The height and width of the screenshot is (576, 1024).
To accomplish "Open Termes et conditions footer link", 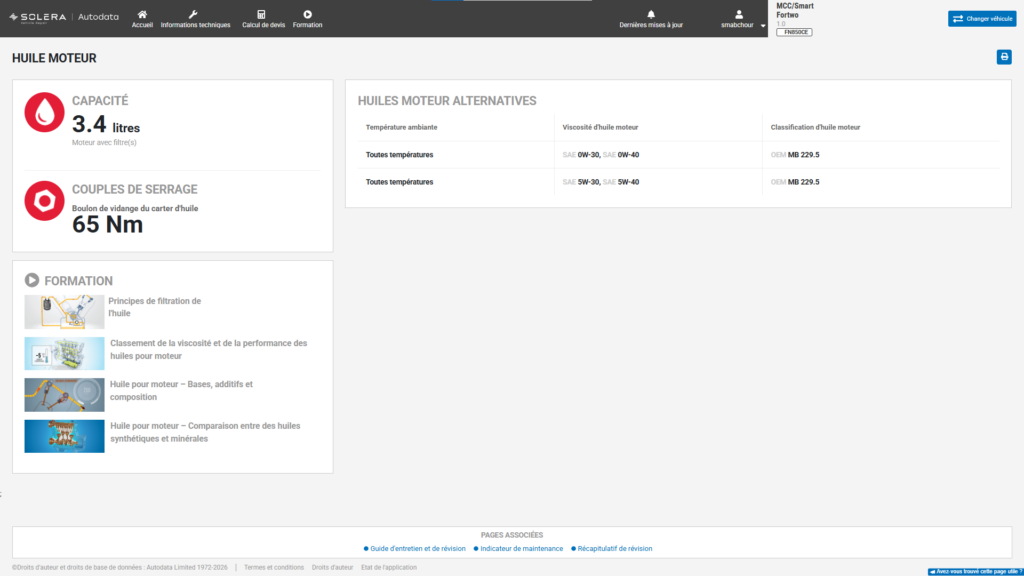I will click(x=274, y=568).
